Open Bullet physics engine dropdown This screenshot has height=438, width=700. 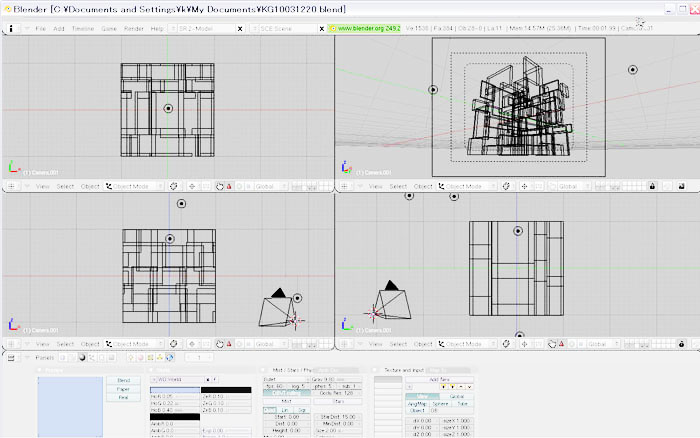[x=286, y=379]
